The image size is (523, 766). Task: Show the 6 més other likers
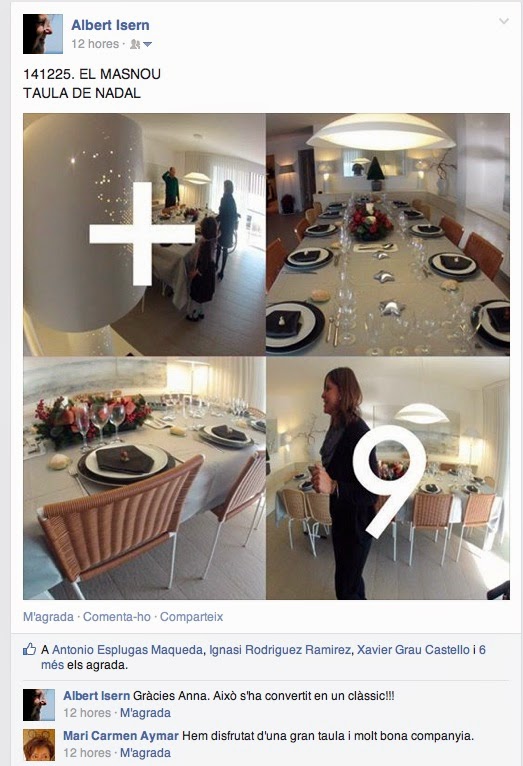(263, 657)
